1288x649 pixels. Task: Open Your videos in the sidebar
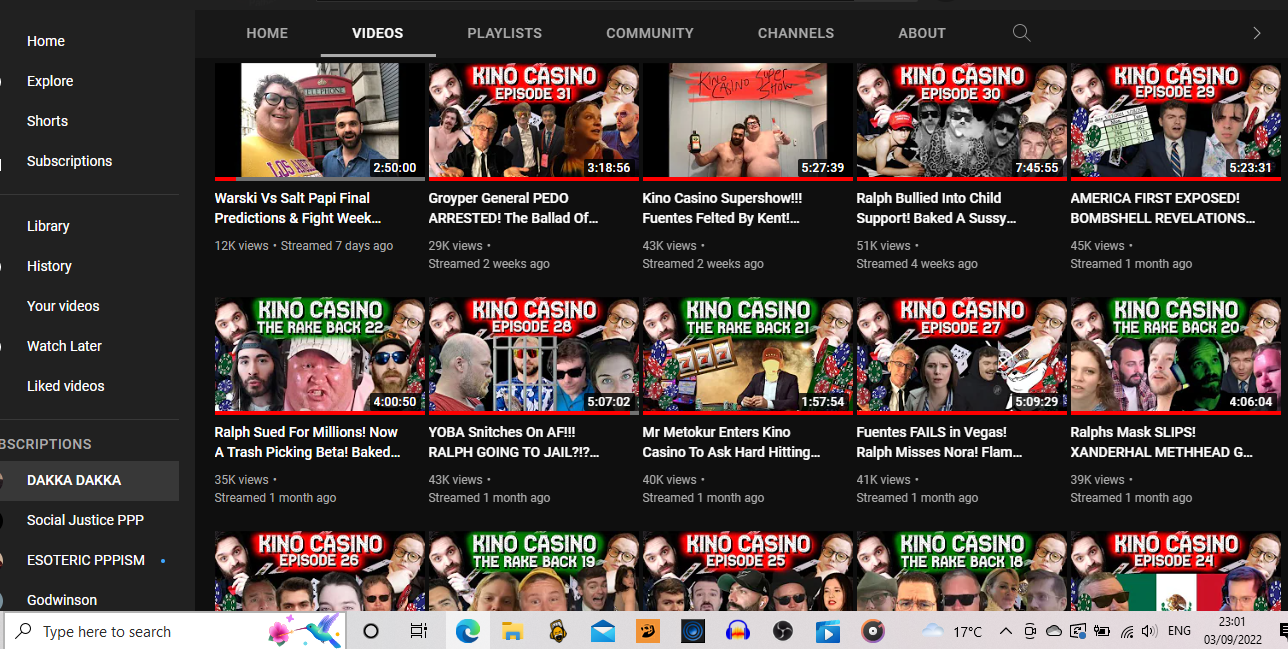(x=63, y=306)
